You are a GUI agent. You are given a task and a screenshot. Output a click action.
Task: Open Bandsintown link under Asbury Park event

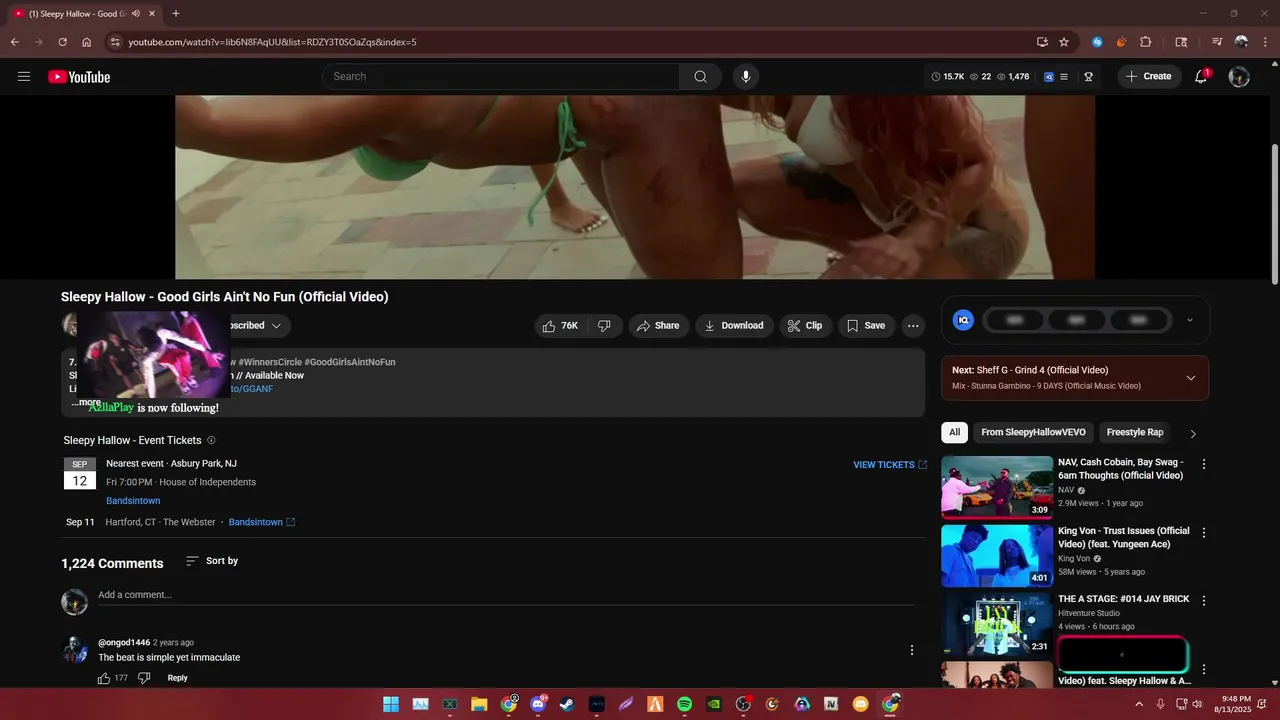(133, 501)
